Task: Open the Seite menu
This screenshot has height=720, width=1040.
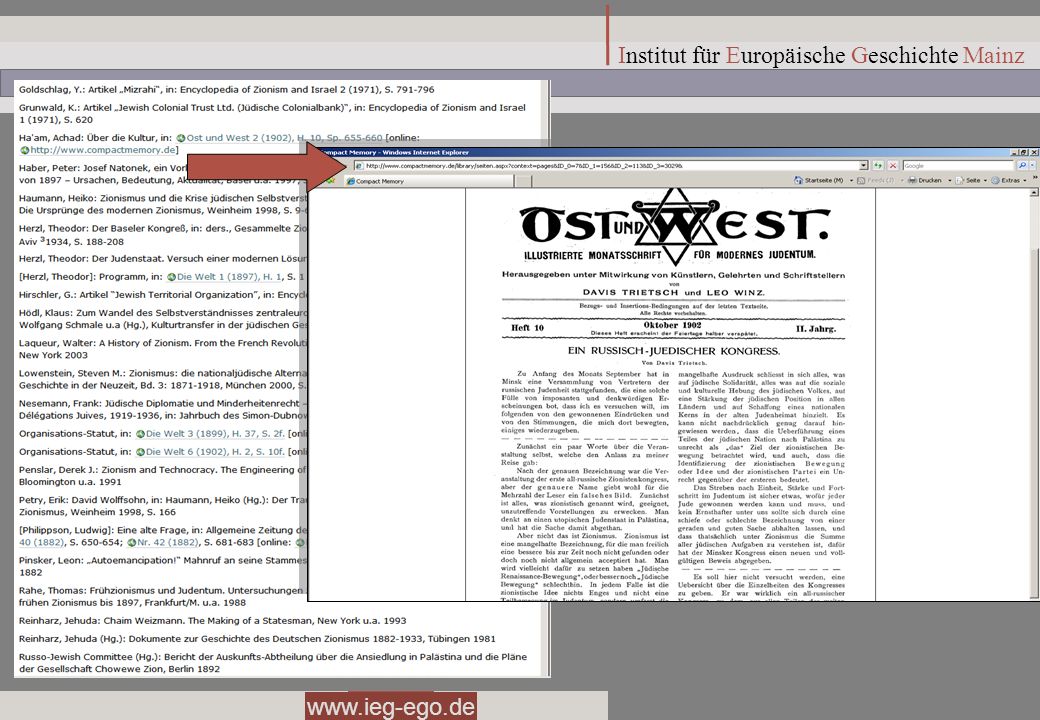Action: [971, 180]
